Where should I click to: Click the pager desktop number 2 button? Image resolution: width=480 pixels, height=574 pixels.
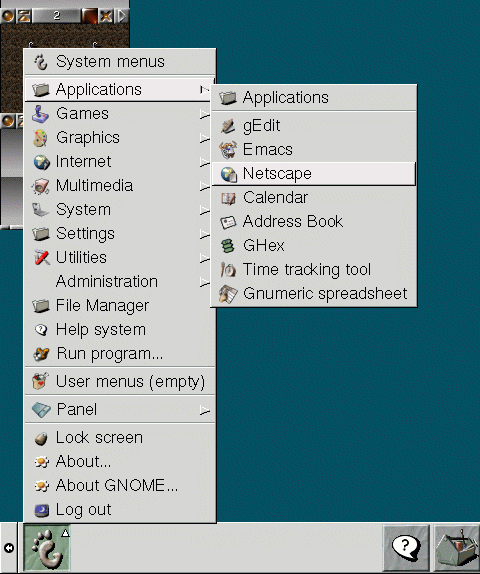pos(56,16)
